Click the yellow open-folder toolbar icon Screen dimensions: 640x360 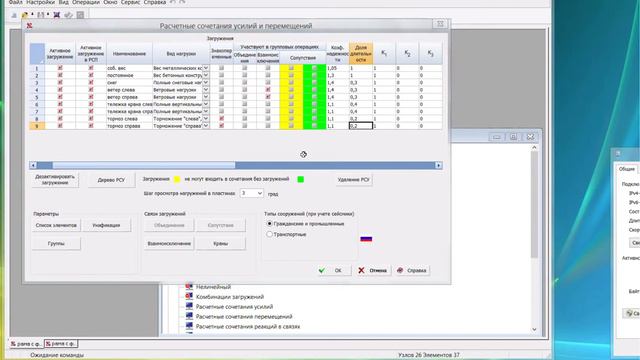tap(25, 15)
